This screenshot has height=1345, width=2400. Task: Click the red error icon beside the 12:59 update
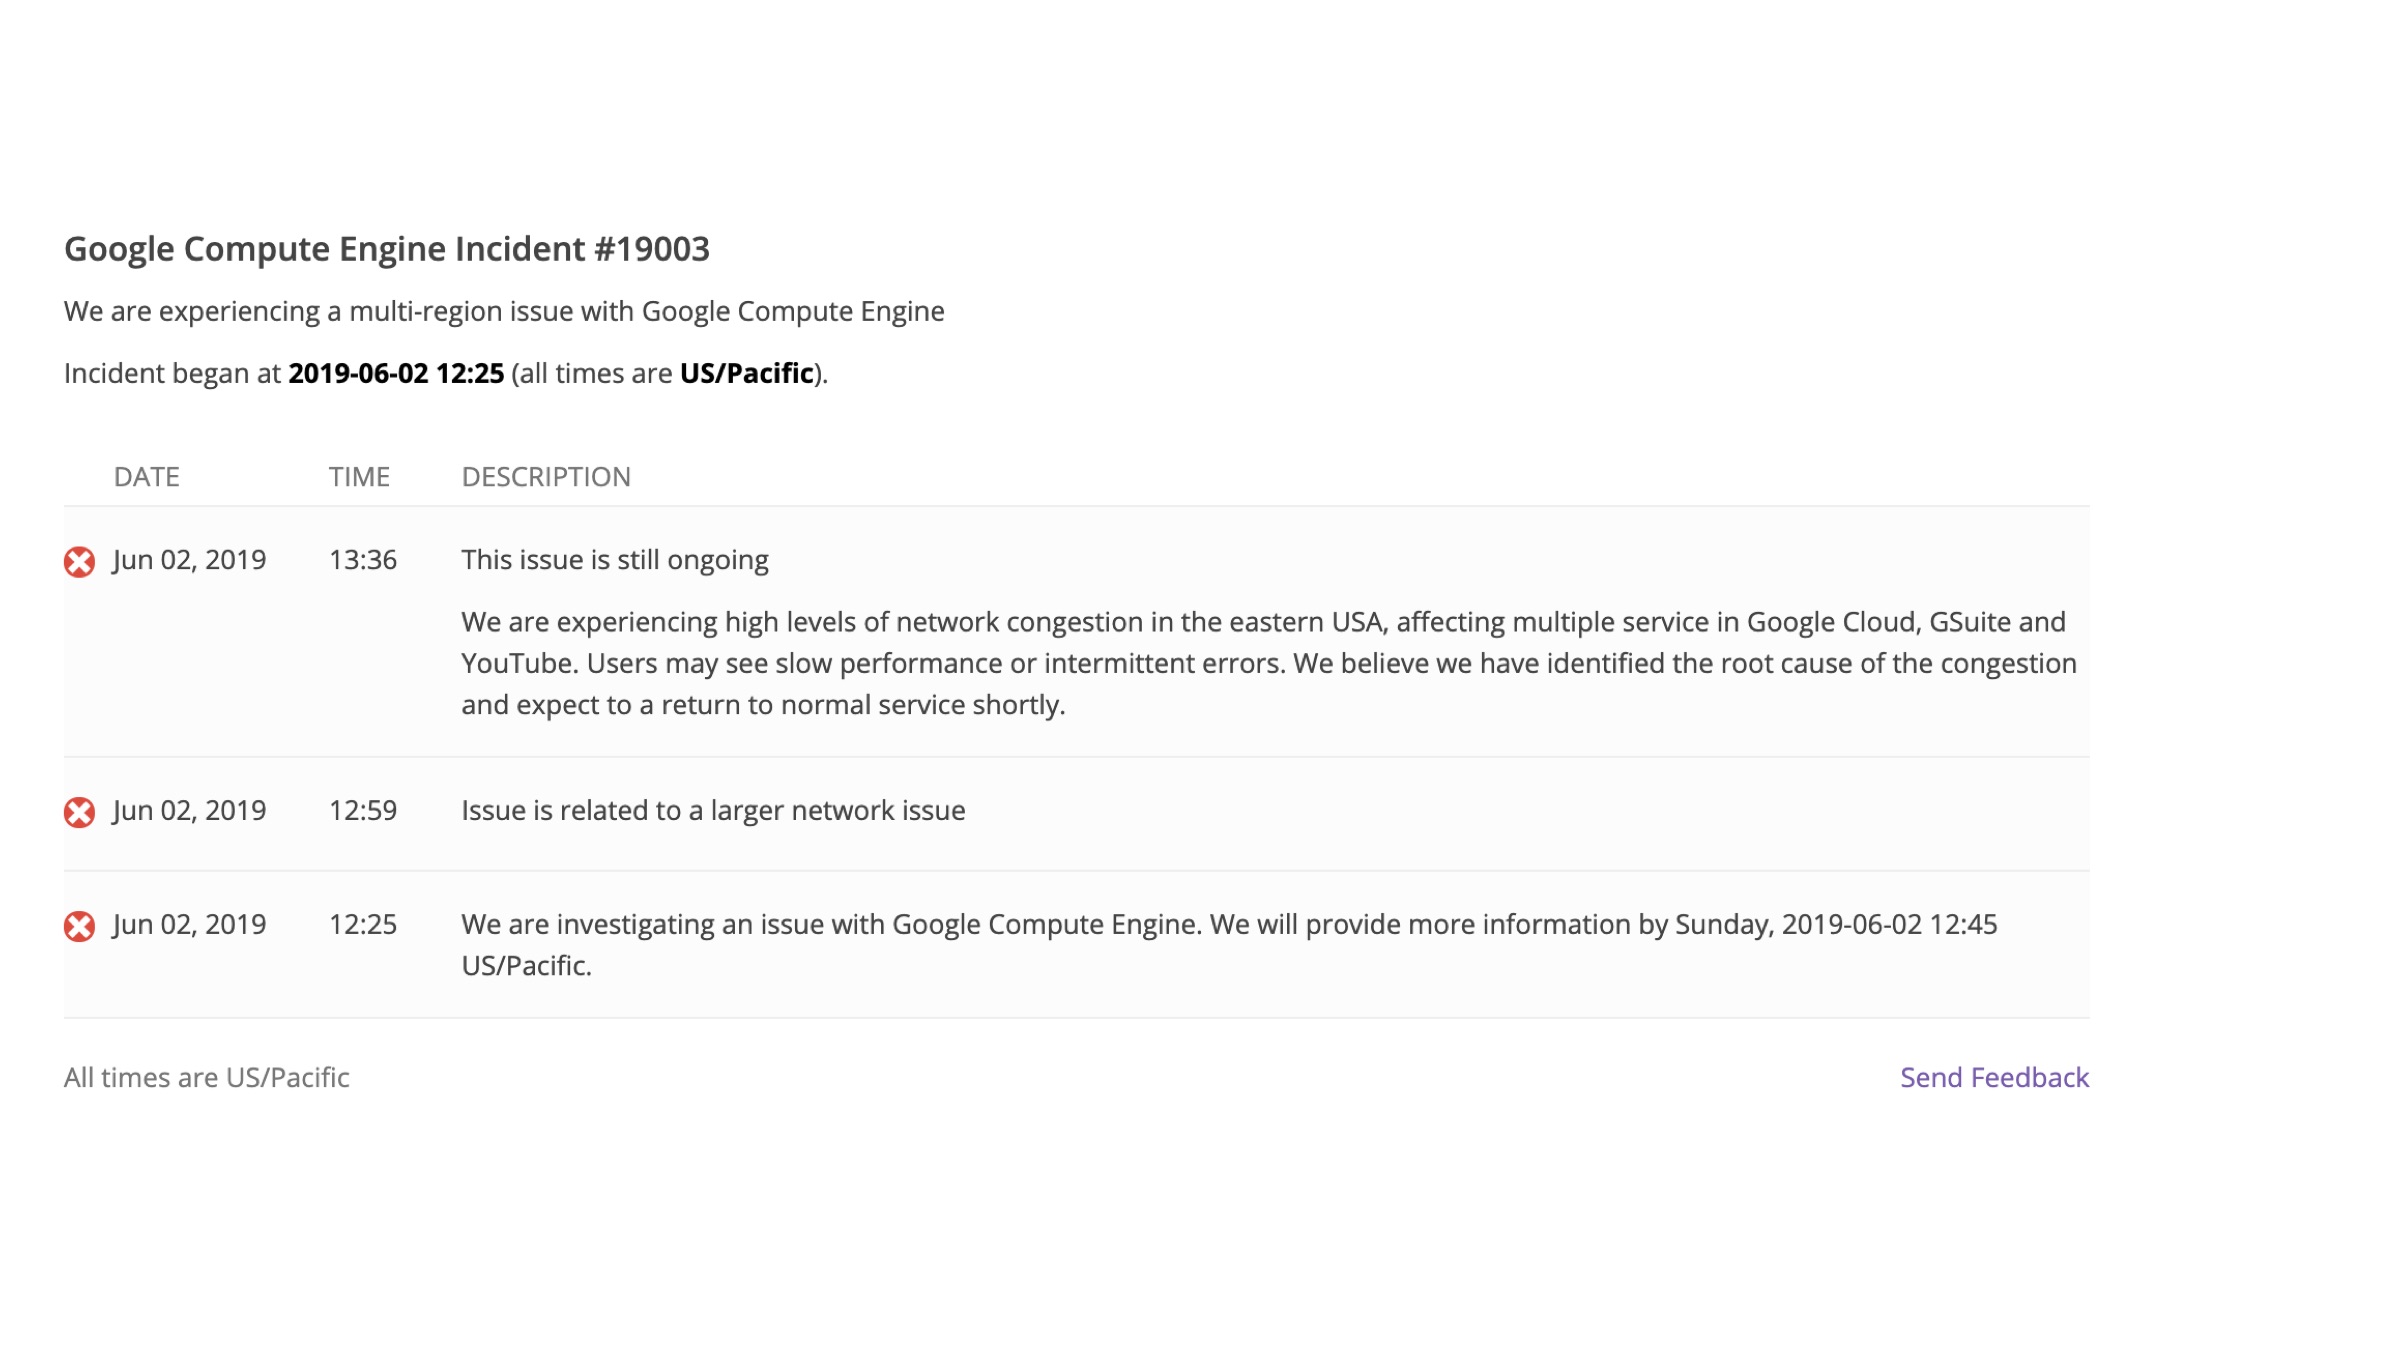(80, 812)
